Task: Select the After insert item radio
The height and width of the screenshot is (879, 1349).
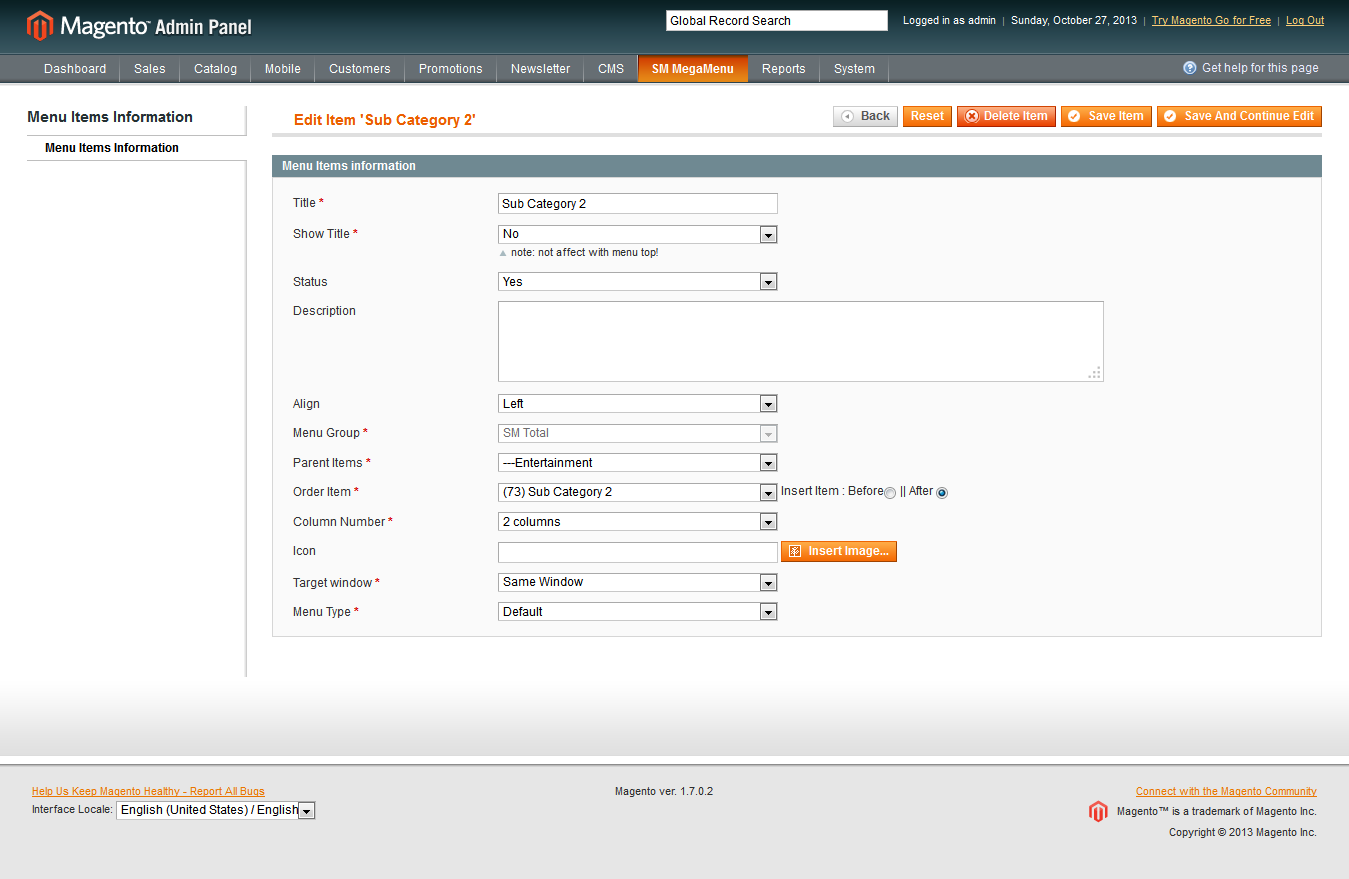Action: [x=941, y=493]
